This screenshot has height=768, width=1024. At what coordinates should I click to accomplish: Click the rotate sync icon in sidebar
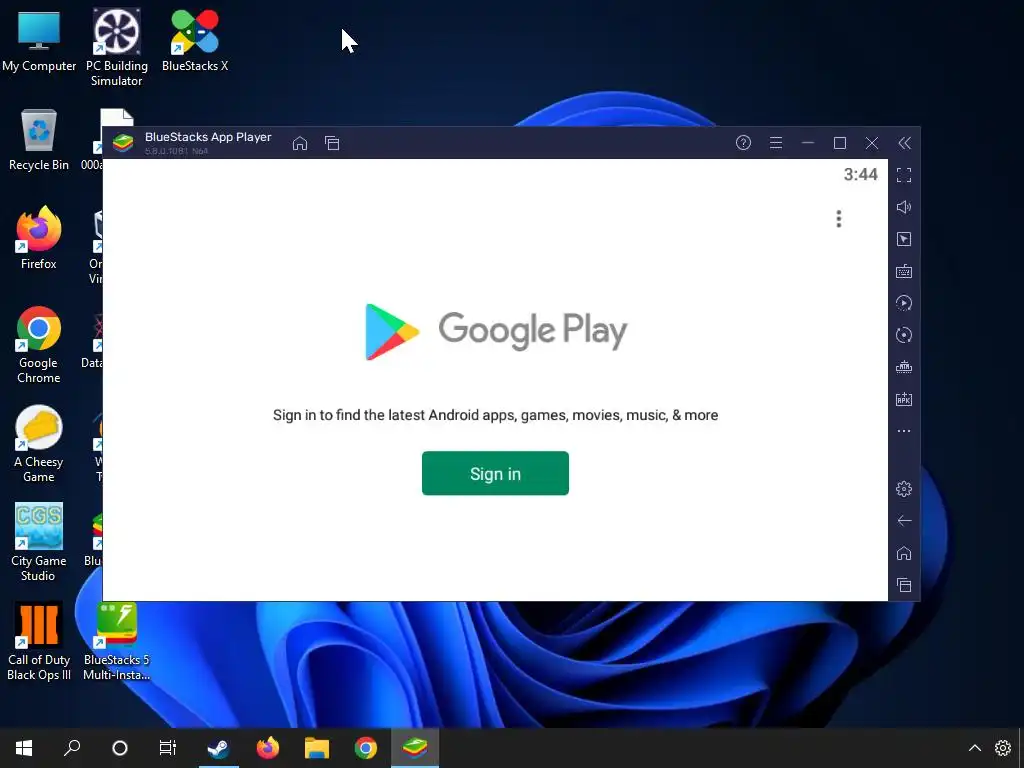[x=904, y=335]
